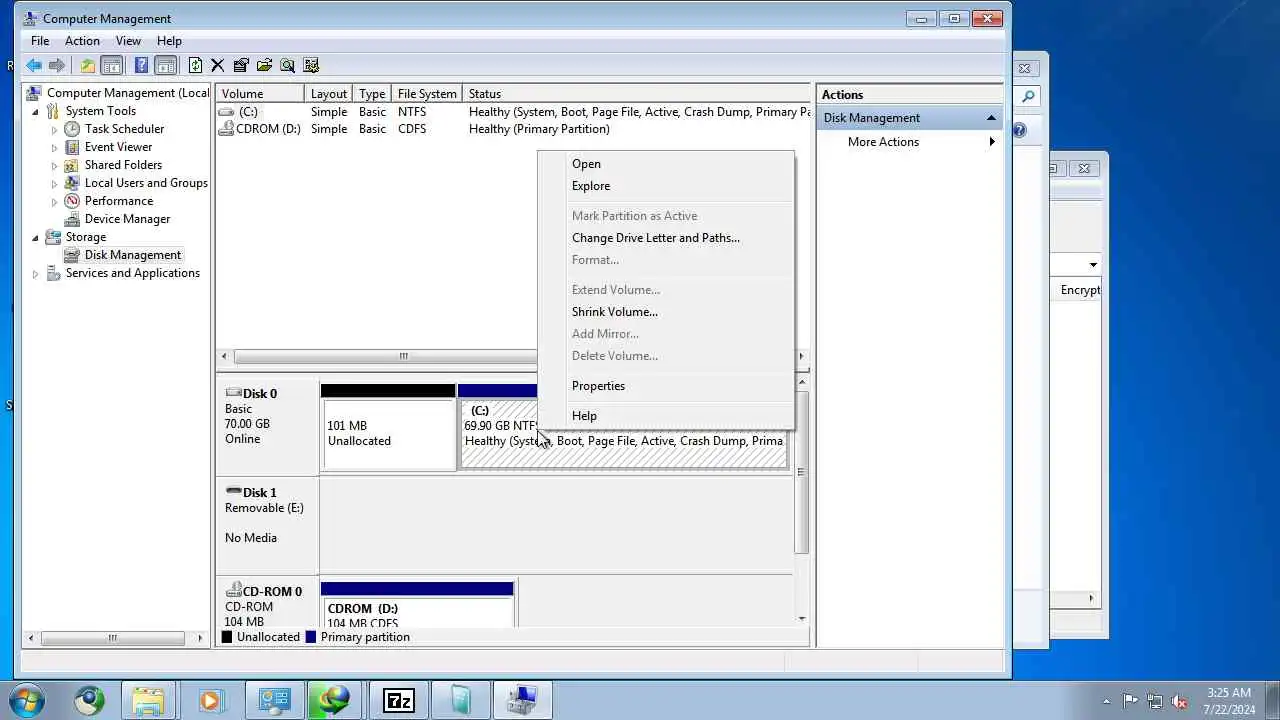The image size is (1280, 720).
Task: Collapse the Storage tree node
Action: tap(35, 237)
